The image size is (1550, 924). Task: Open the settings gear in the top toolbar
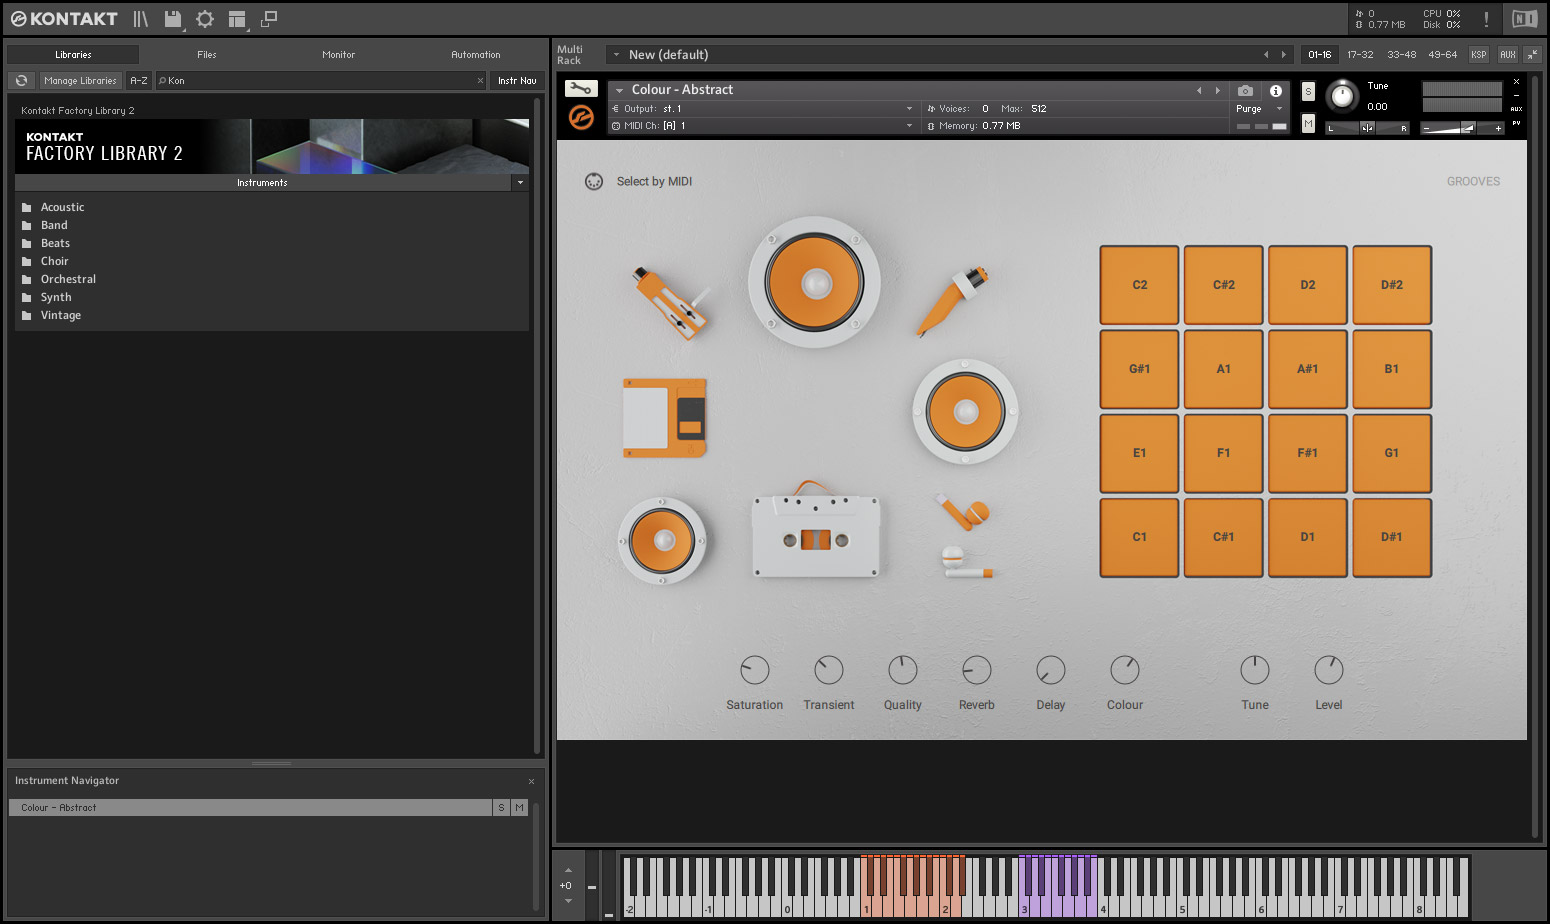(205, 19)
